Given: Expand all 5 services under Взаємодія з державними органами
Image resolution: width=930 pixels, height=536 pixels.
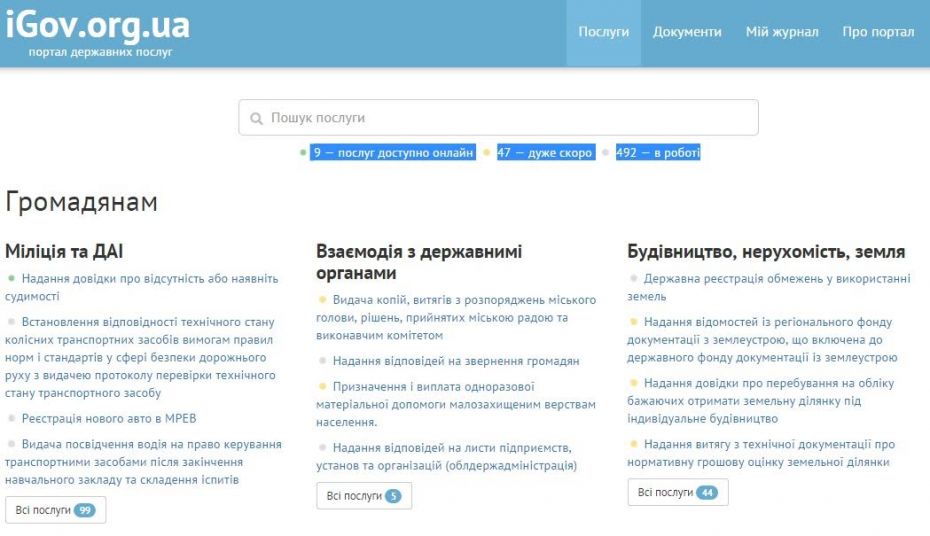Looking at the screenshot, I should click(364, 496).
